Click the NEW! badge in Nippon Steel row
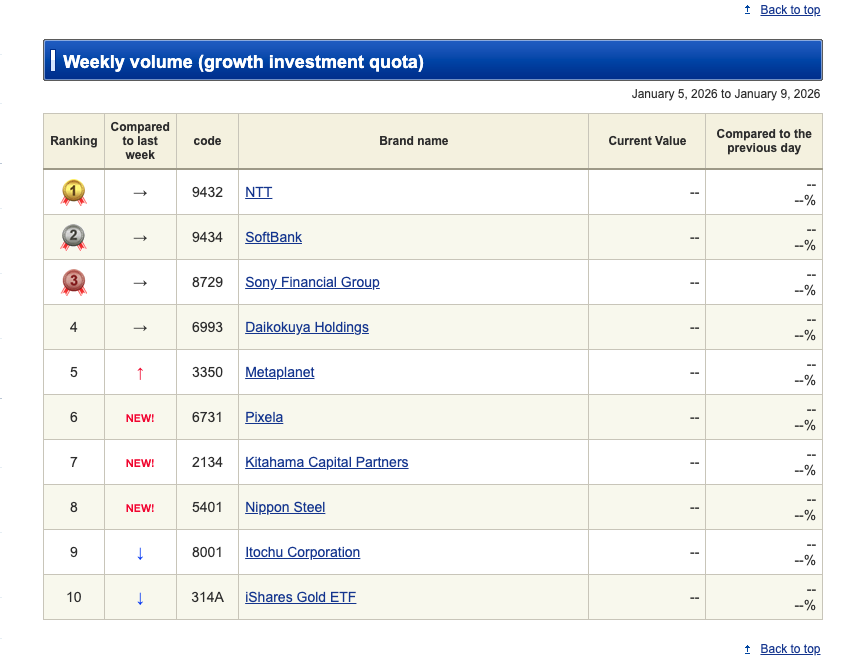 [140, 508]
